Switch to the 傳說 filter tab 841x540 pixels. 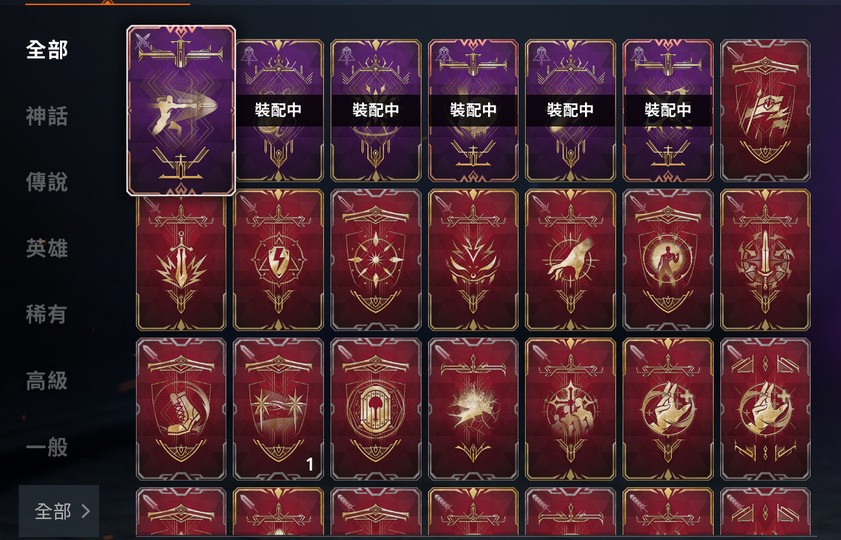point(47,182)
